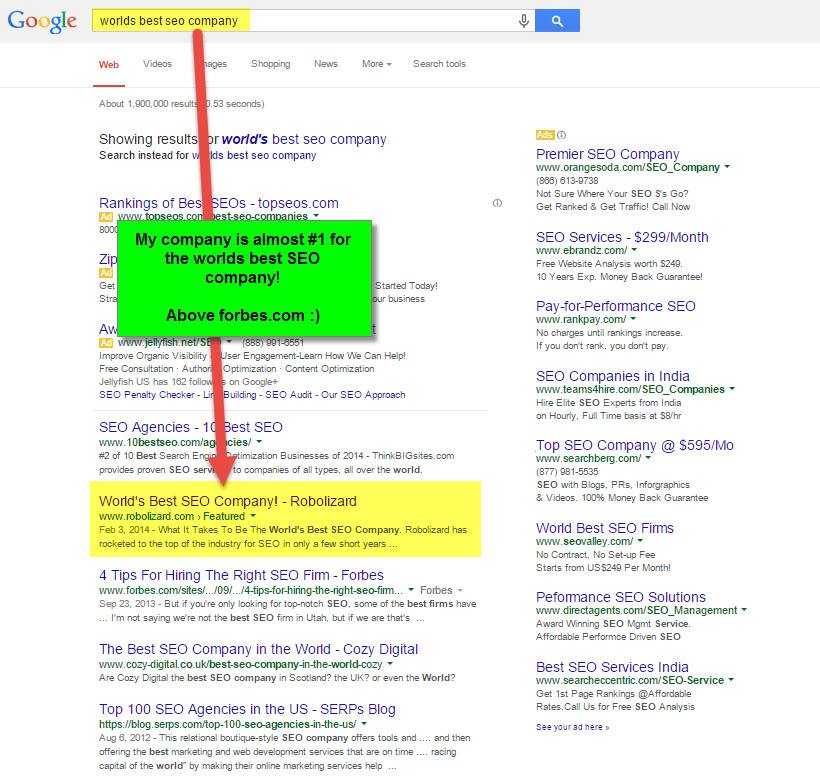Open the 'Our SEO Approach' sitelink
Image resolution: width=820 pixels, height=778 pixels.
[x=363, y=395]
